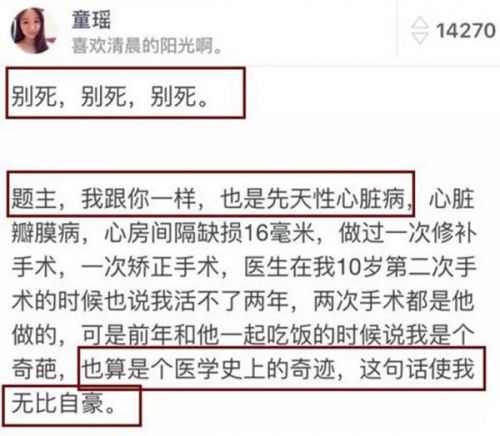Image resolution: width=500 pixels, height=436 pixels.
Task: Click the boxed phrase 也算是个医学史上的奇迹
Action: coord(208,369)
